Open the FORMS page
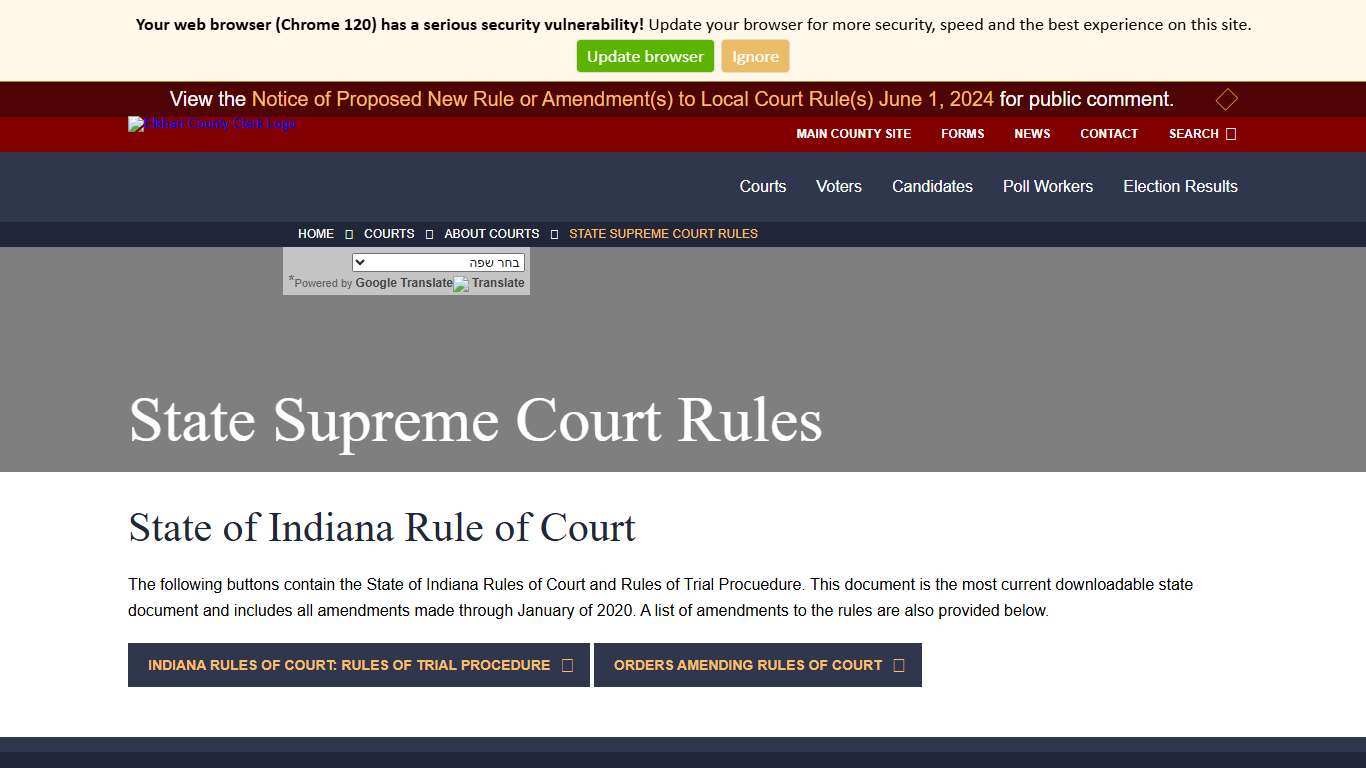This screenshot has height=768, width=1366. 962,133
